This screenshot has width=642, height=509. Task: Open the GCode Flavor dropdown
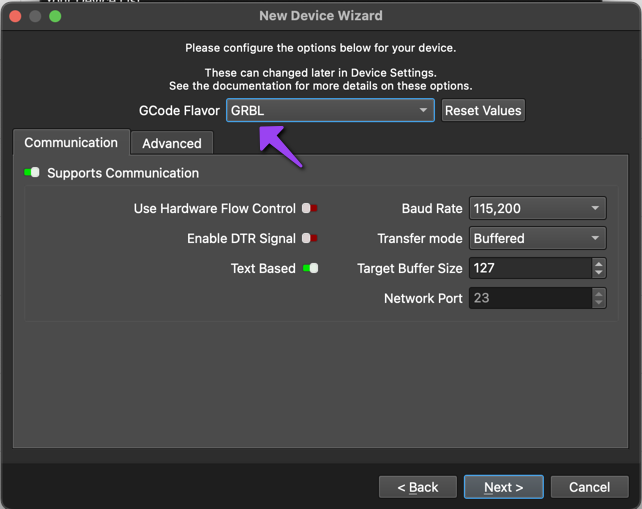click(330, 110)
